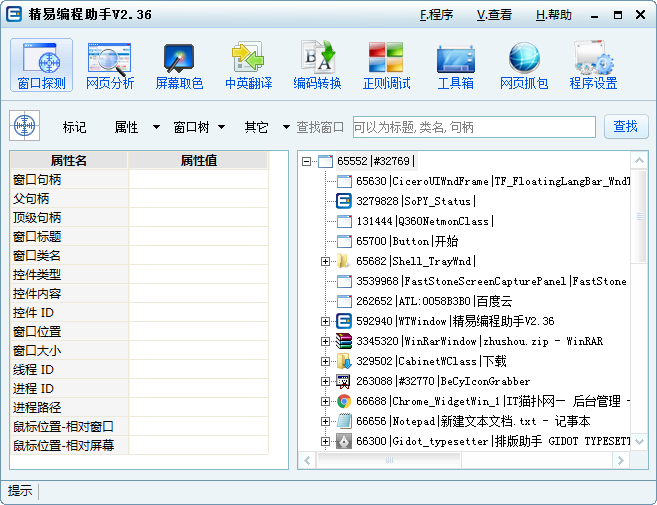Click the 其它 toolbar label
Screen dimensions: 657x505
point(256,127)
